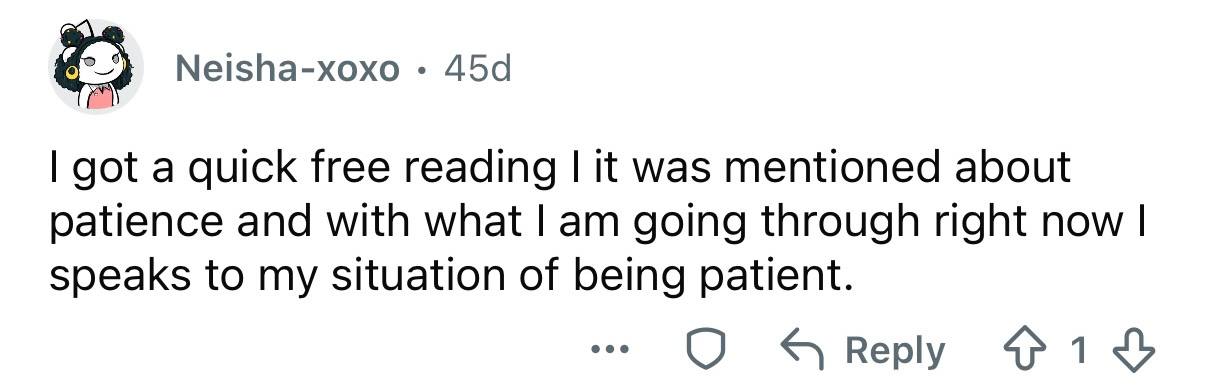
Task: Open Neisha-xoxo's avatar image
Action: pyautogui.click(x=97, y=68)
